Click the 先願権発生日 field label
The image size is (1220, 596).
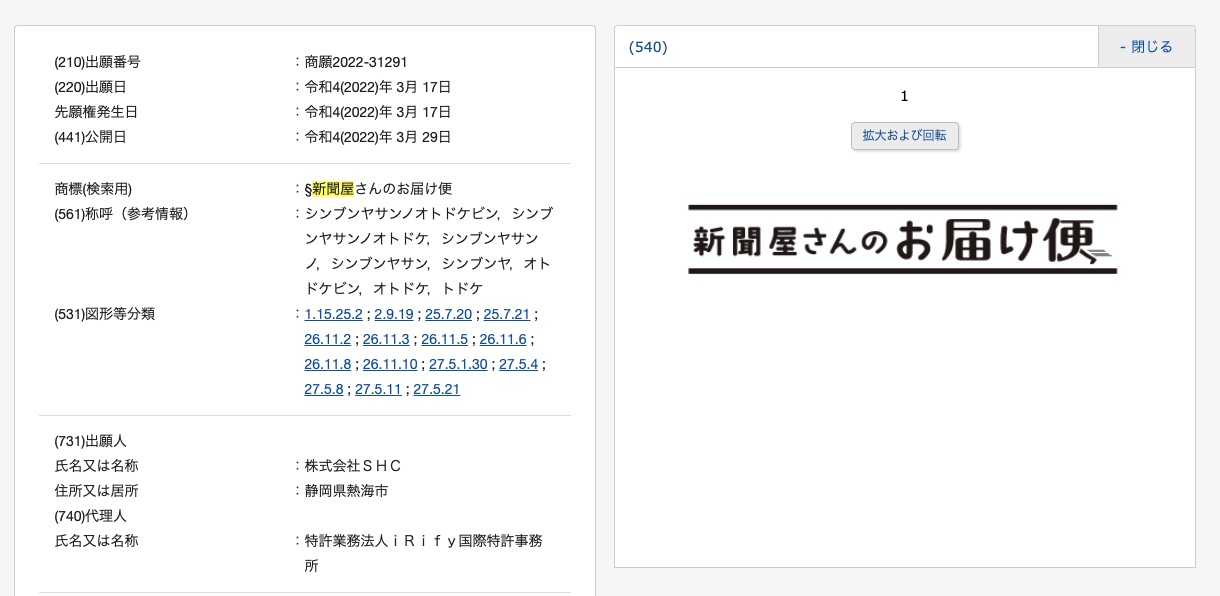click(x=96, y=112)
